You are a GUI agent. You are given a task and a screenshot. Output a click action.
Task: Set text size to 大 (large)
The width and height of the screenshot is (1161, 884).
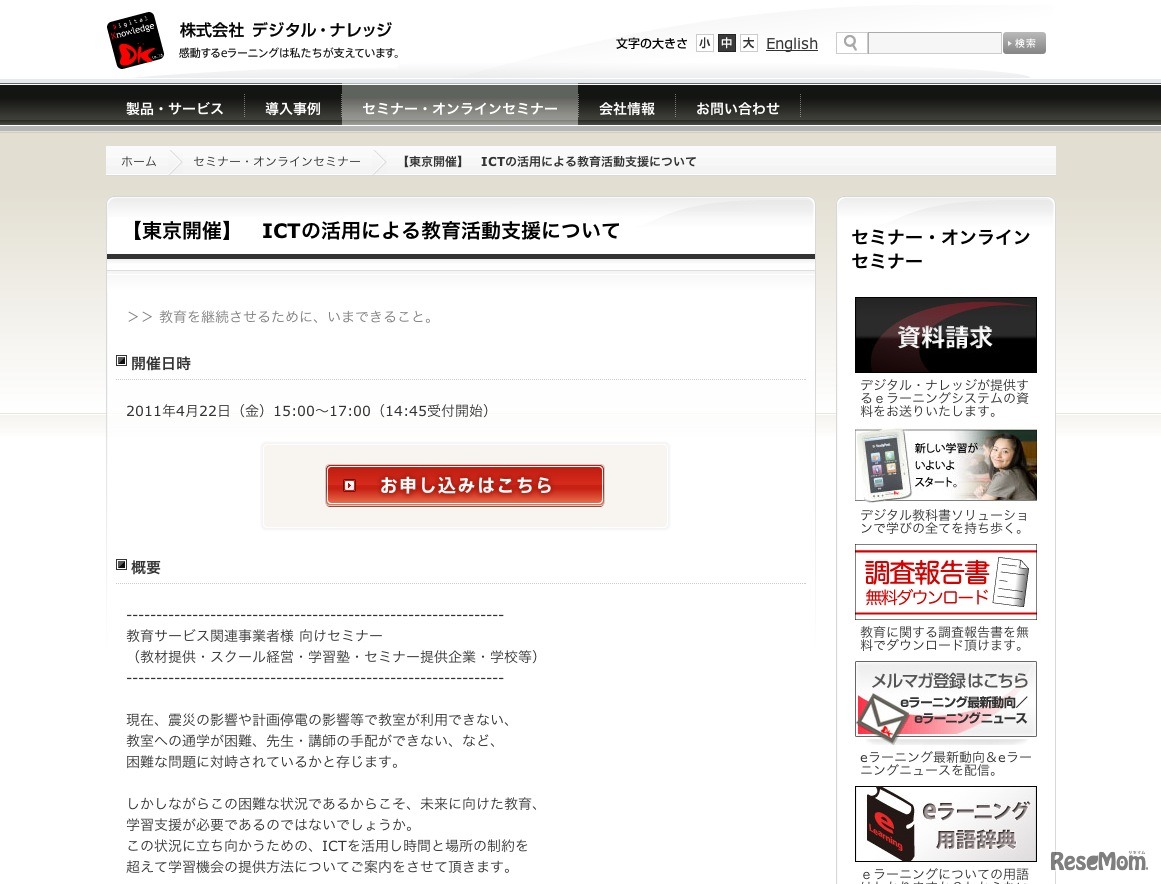click(x=747, y=43)
